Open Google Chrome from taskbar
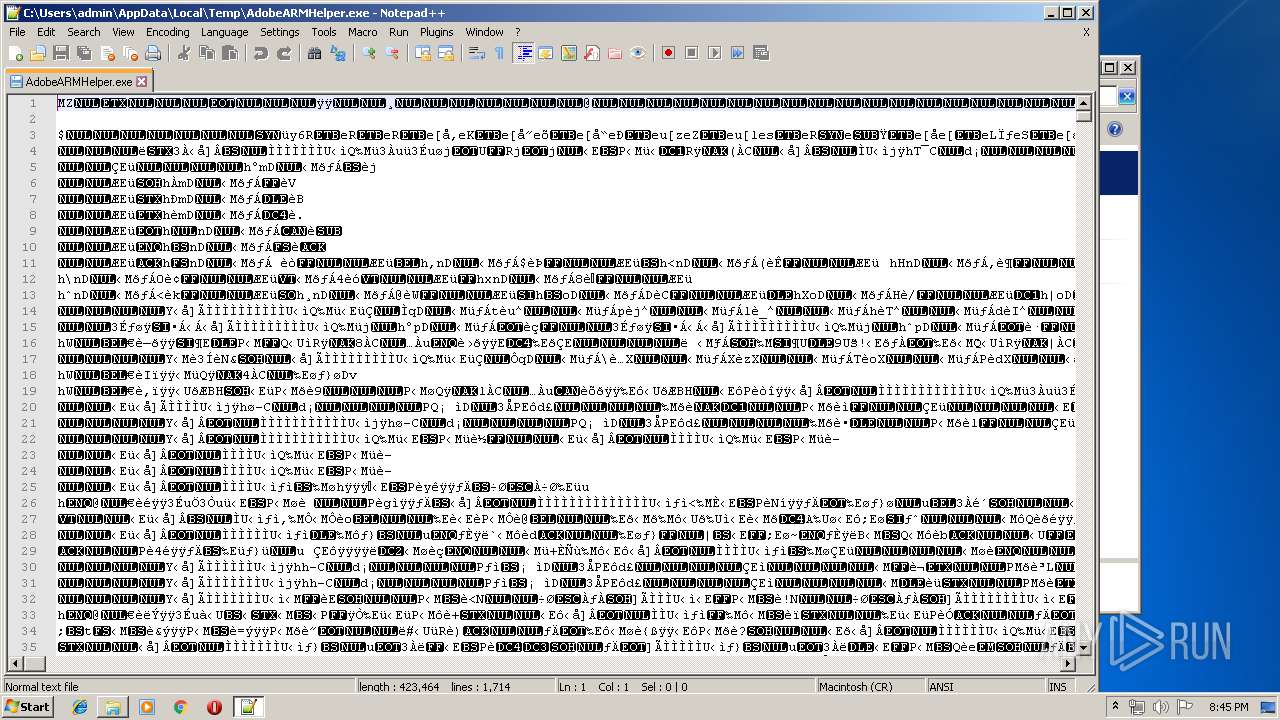The height and width of the screenshot is (720, 1280). pyautogui.click(x=180, y=707)
